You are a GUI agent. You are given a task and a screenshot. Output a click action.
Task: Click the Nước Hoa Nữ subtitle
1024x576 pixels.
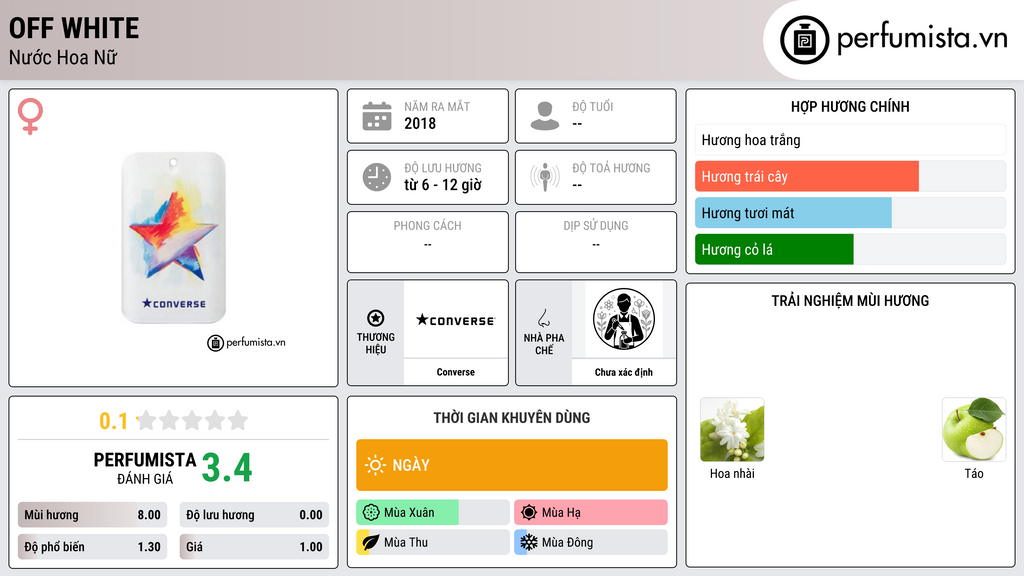[63, 57]
